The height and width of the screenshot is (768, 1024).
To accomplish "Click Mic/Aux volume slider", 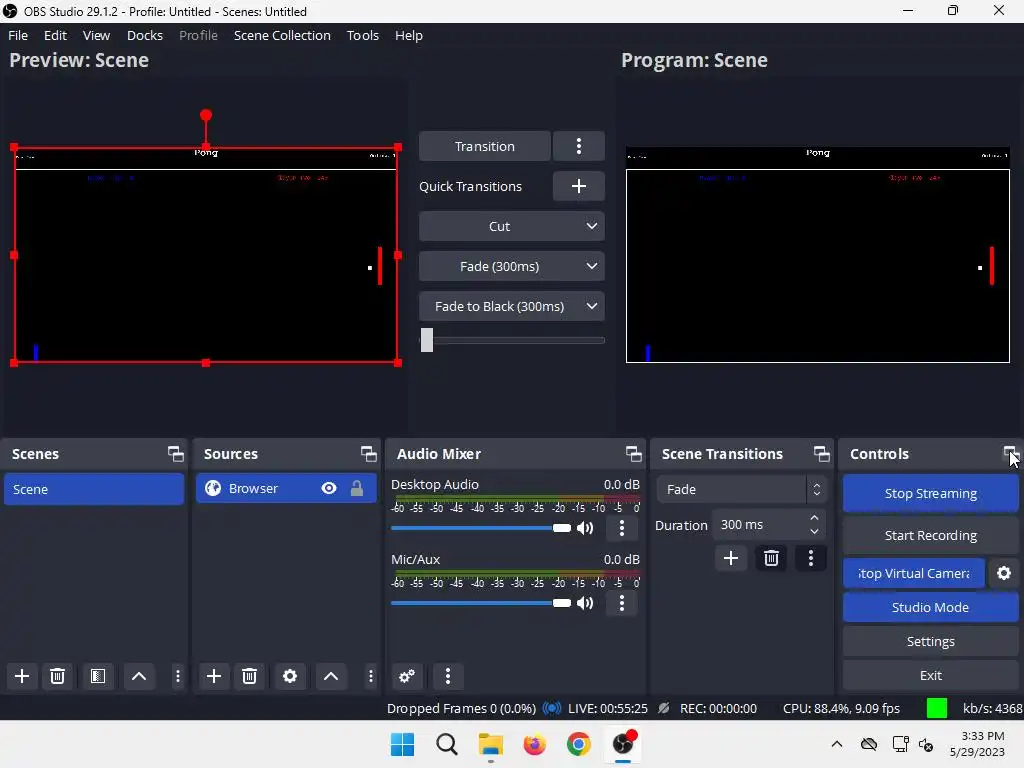I will point(481,603).
